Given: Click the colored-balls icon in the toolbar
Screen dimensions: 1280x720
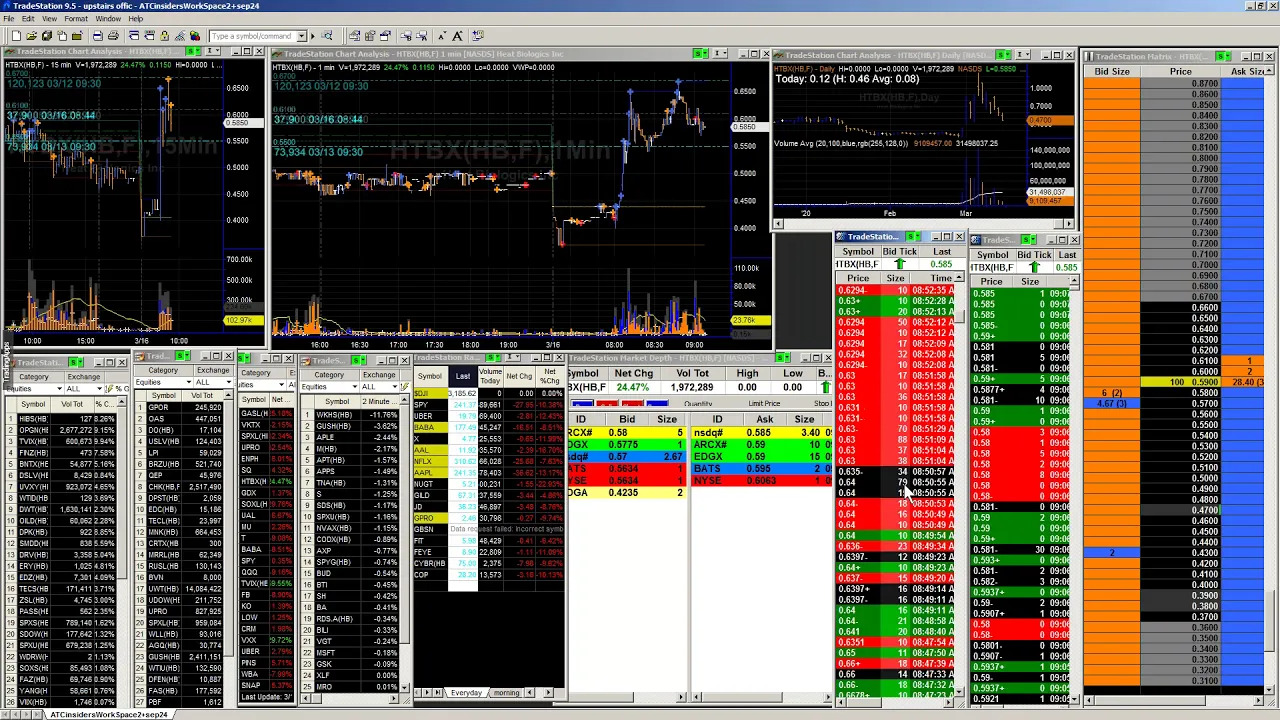Looking at the screenshot, I should tap(195, 36).
